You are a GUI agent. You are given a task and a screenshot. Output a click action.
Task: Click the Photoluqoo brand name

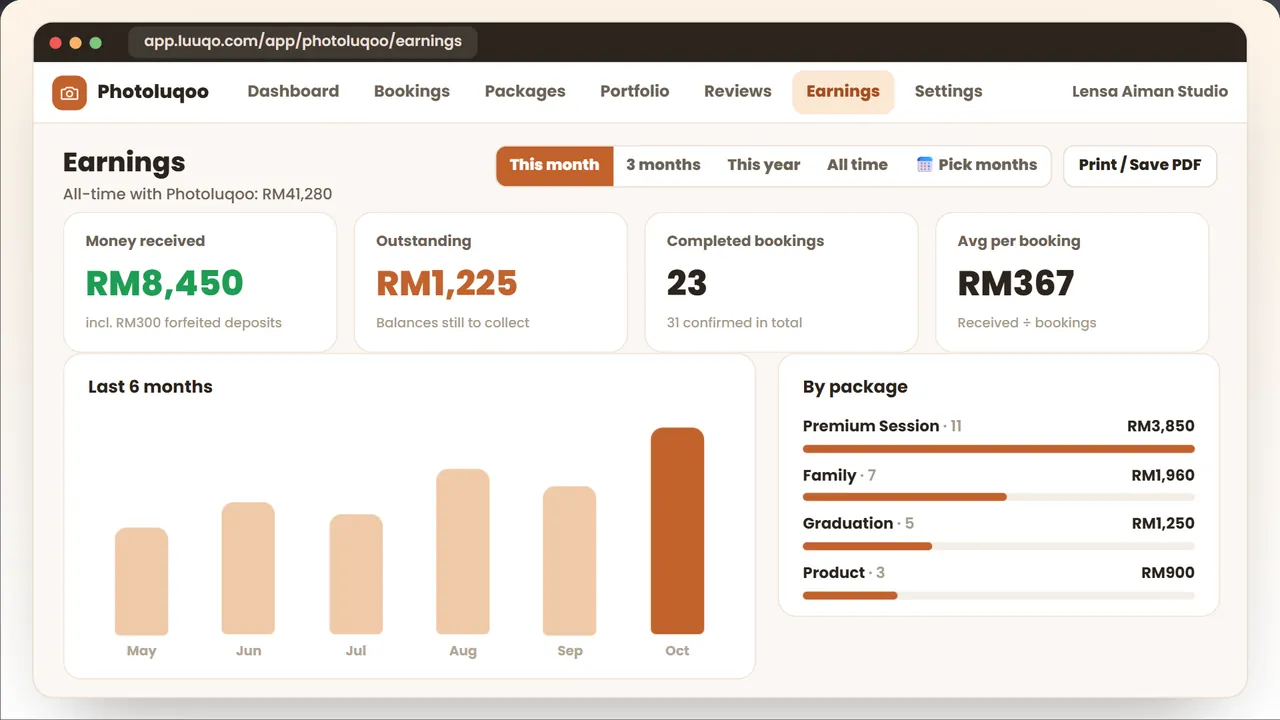pos(153,92)
